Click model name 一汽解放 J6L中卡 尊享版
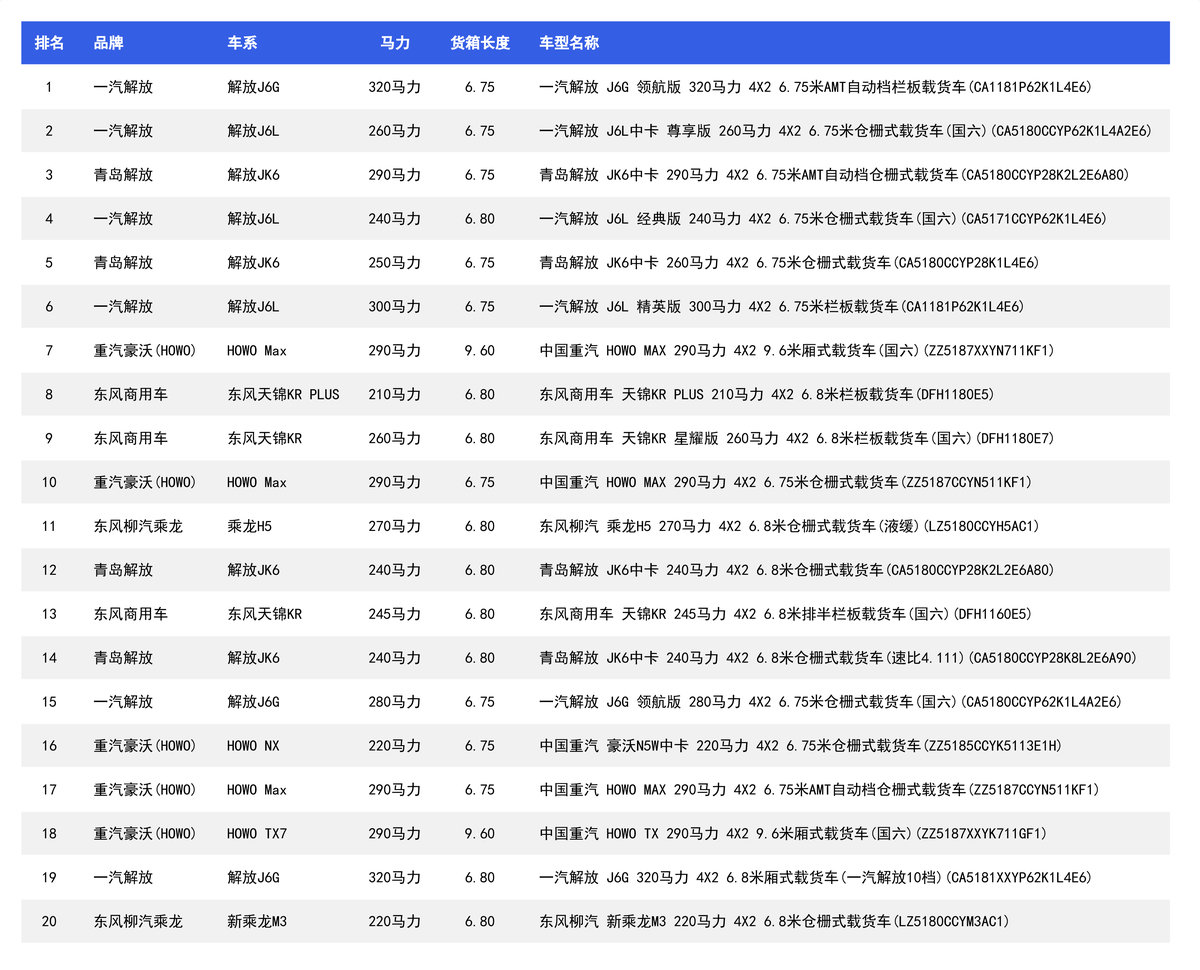 point(845,131)
